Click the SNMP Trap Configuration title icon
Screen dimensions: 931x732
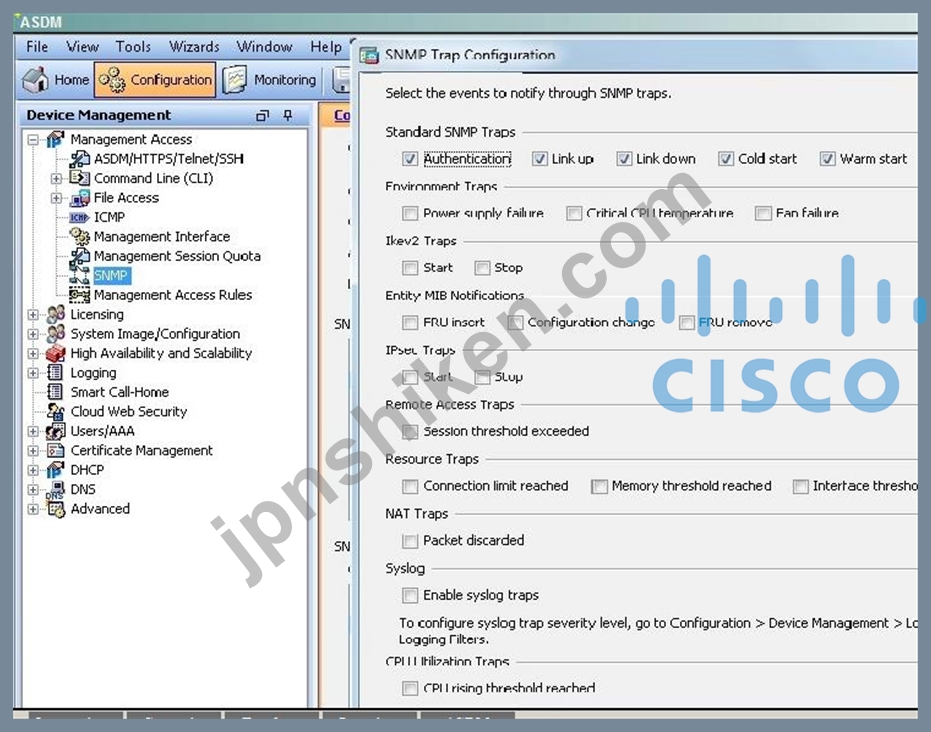[x=369, y=56]
